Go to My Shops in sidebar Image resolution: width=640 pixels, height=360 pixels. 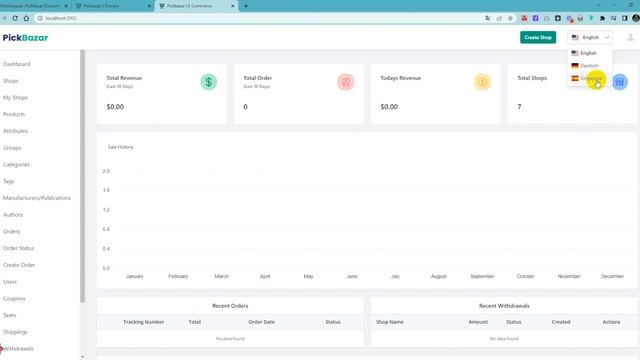[x=16, y=98]
